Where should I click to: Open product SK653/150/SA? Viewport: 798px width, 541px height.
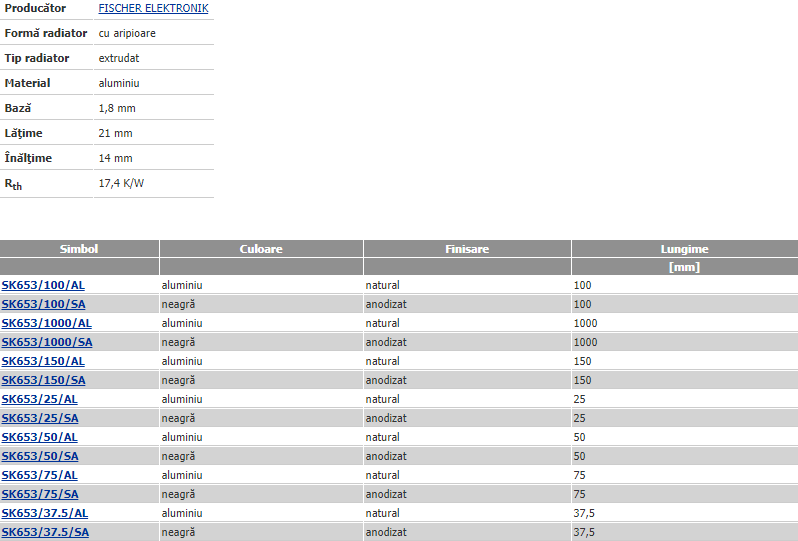(43, 380)
